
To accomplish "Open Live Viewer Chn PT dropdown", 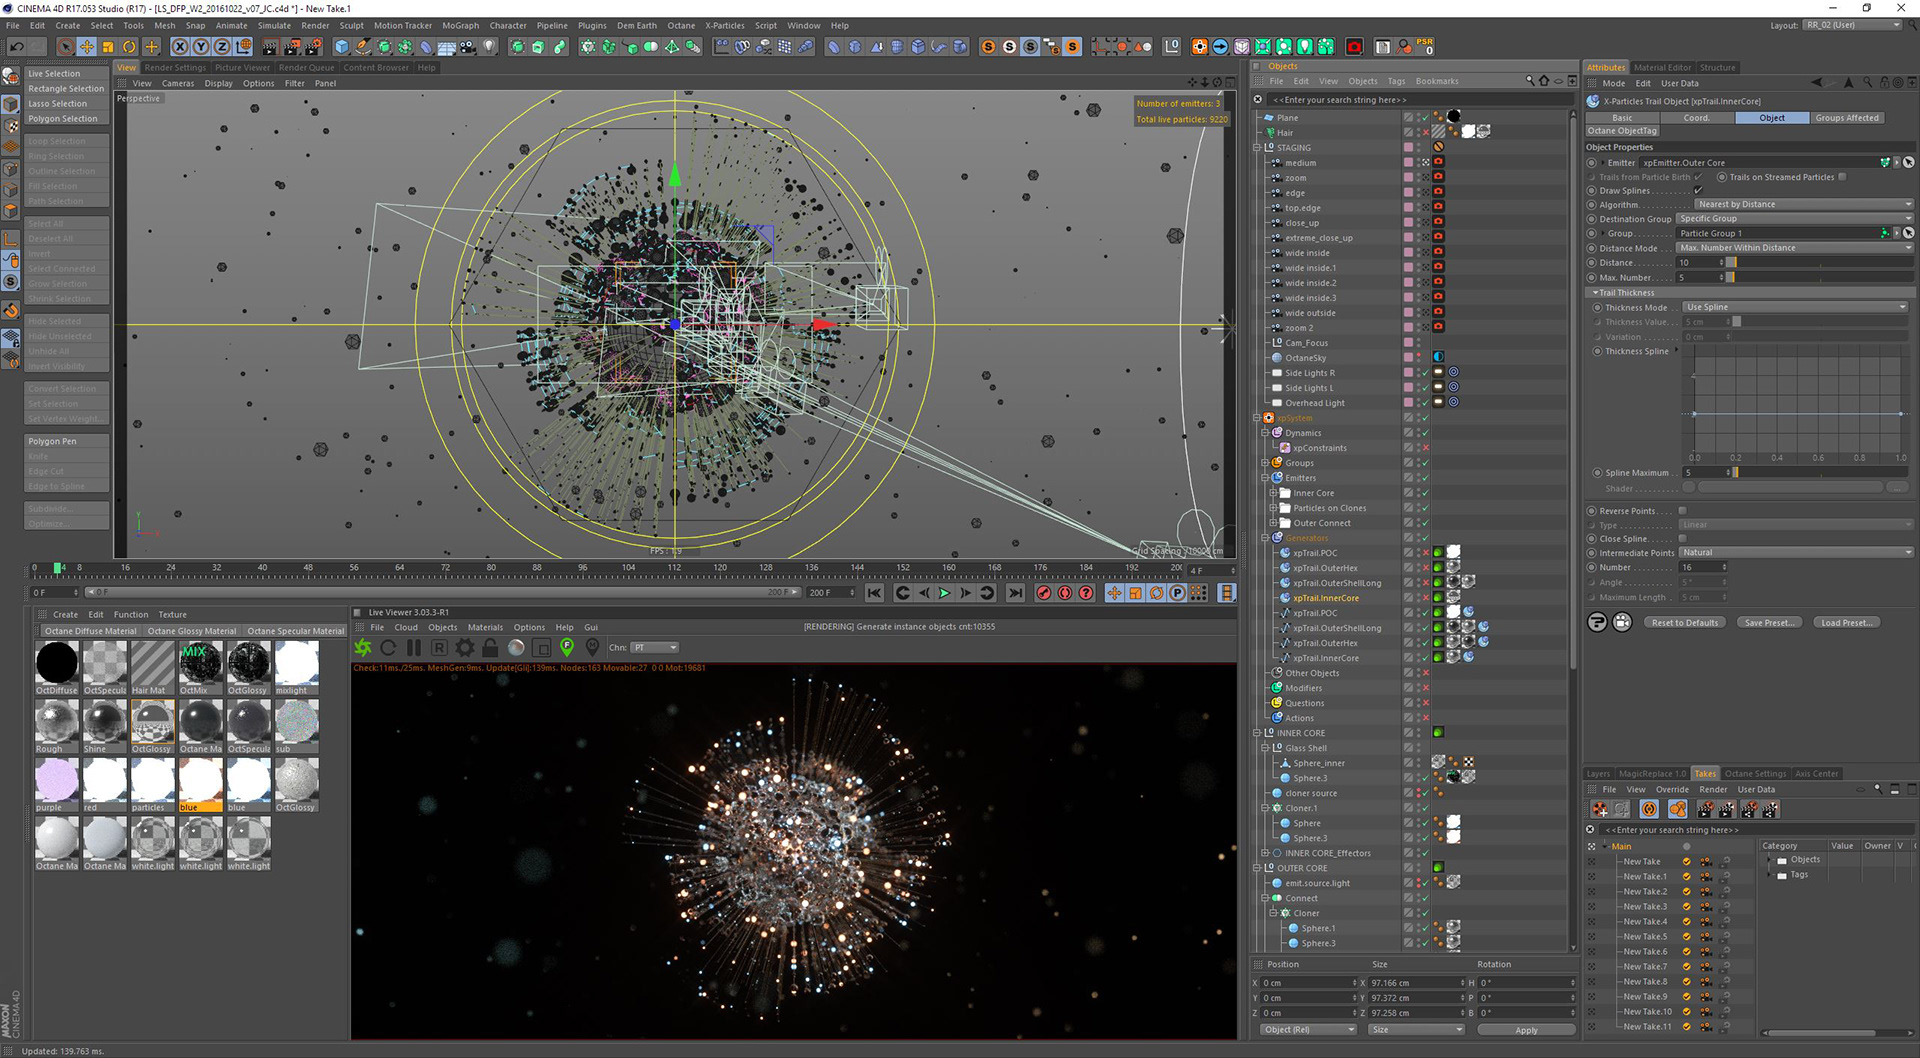I will tap(655, 648).
